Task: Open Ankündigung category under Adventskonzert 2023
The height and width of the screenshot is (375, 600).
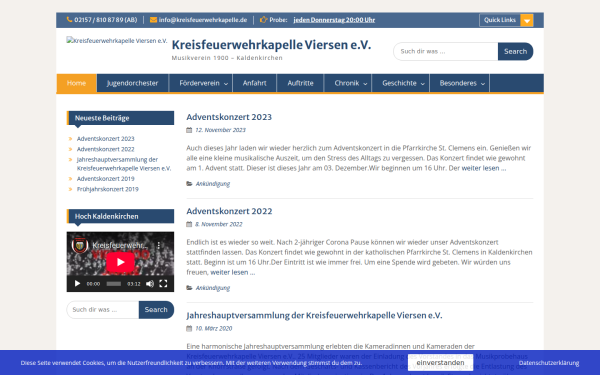Action: click(213, 184)
